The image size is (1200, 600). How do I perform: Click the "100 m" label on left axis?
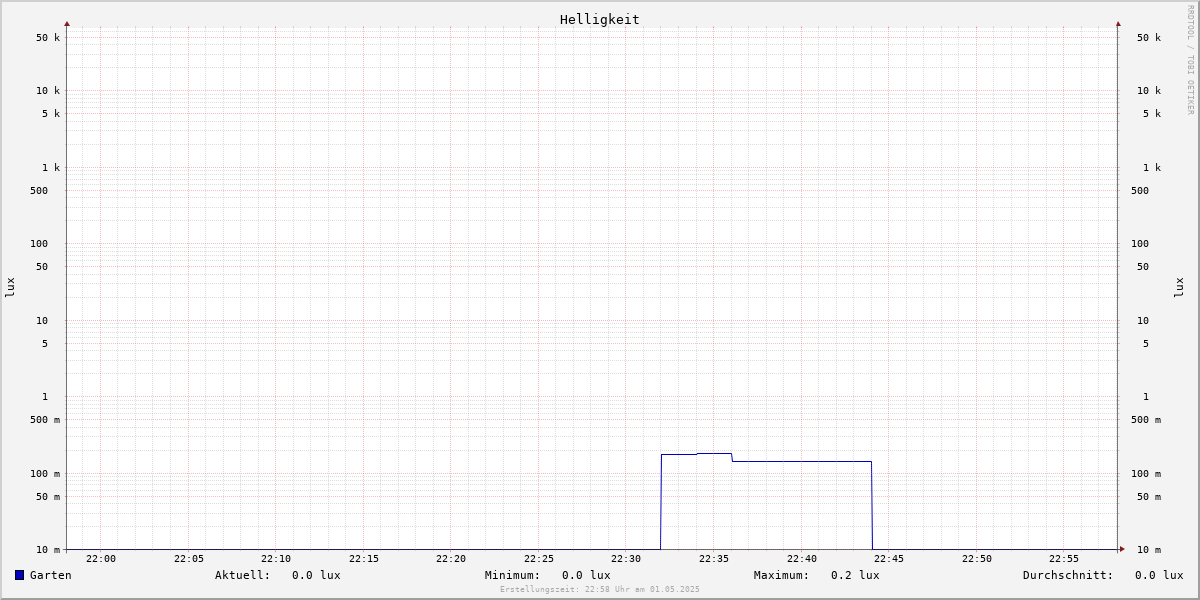pyautogui.click(x=45, y=474)
